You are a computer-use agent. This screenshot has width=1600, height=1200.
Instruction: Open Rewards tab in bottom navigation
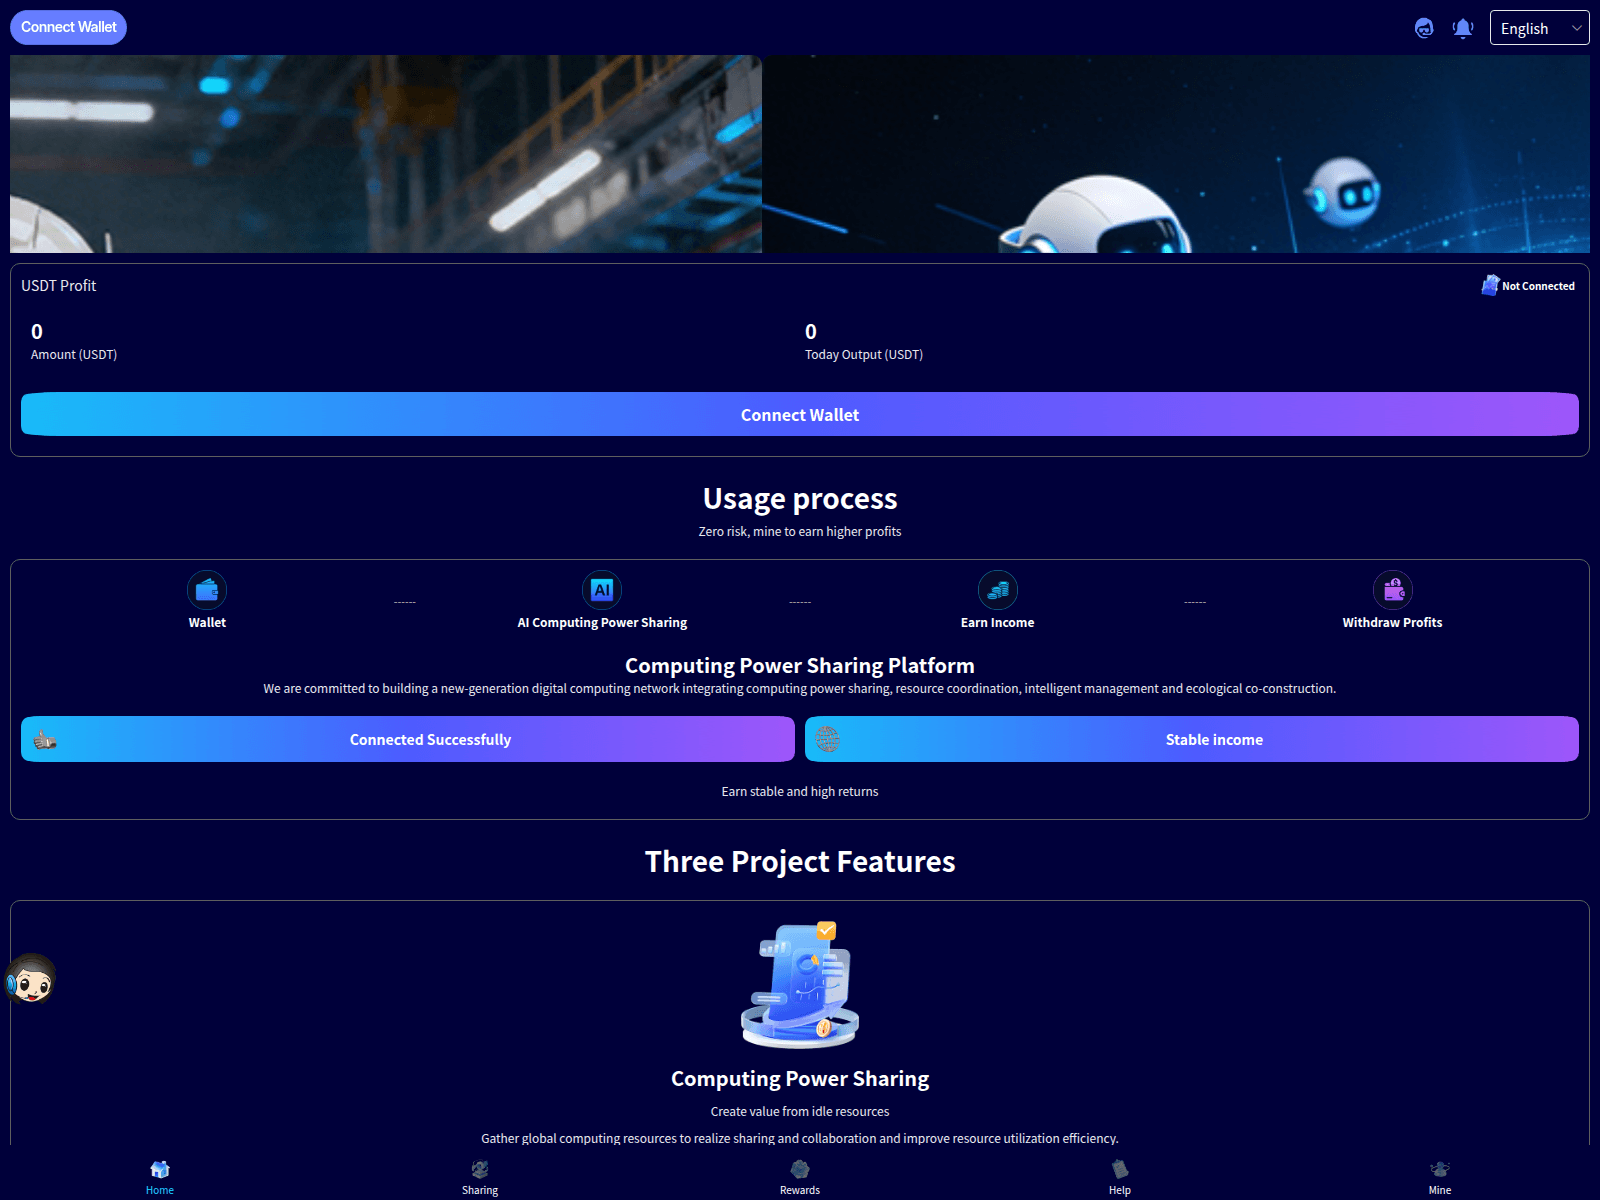pyautogui.click(x=800, y=1177)
